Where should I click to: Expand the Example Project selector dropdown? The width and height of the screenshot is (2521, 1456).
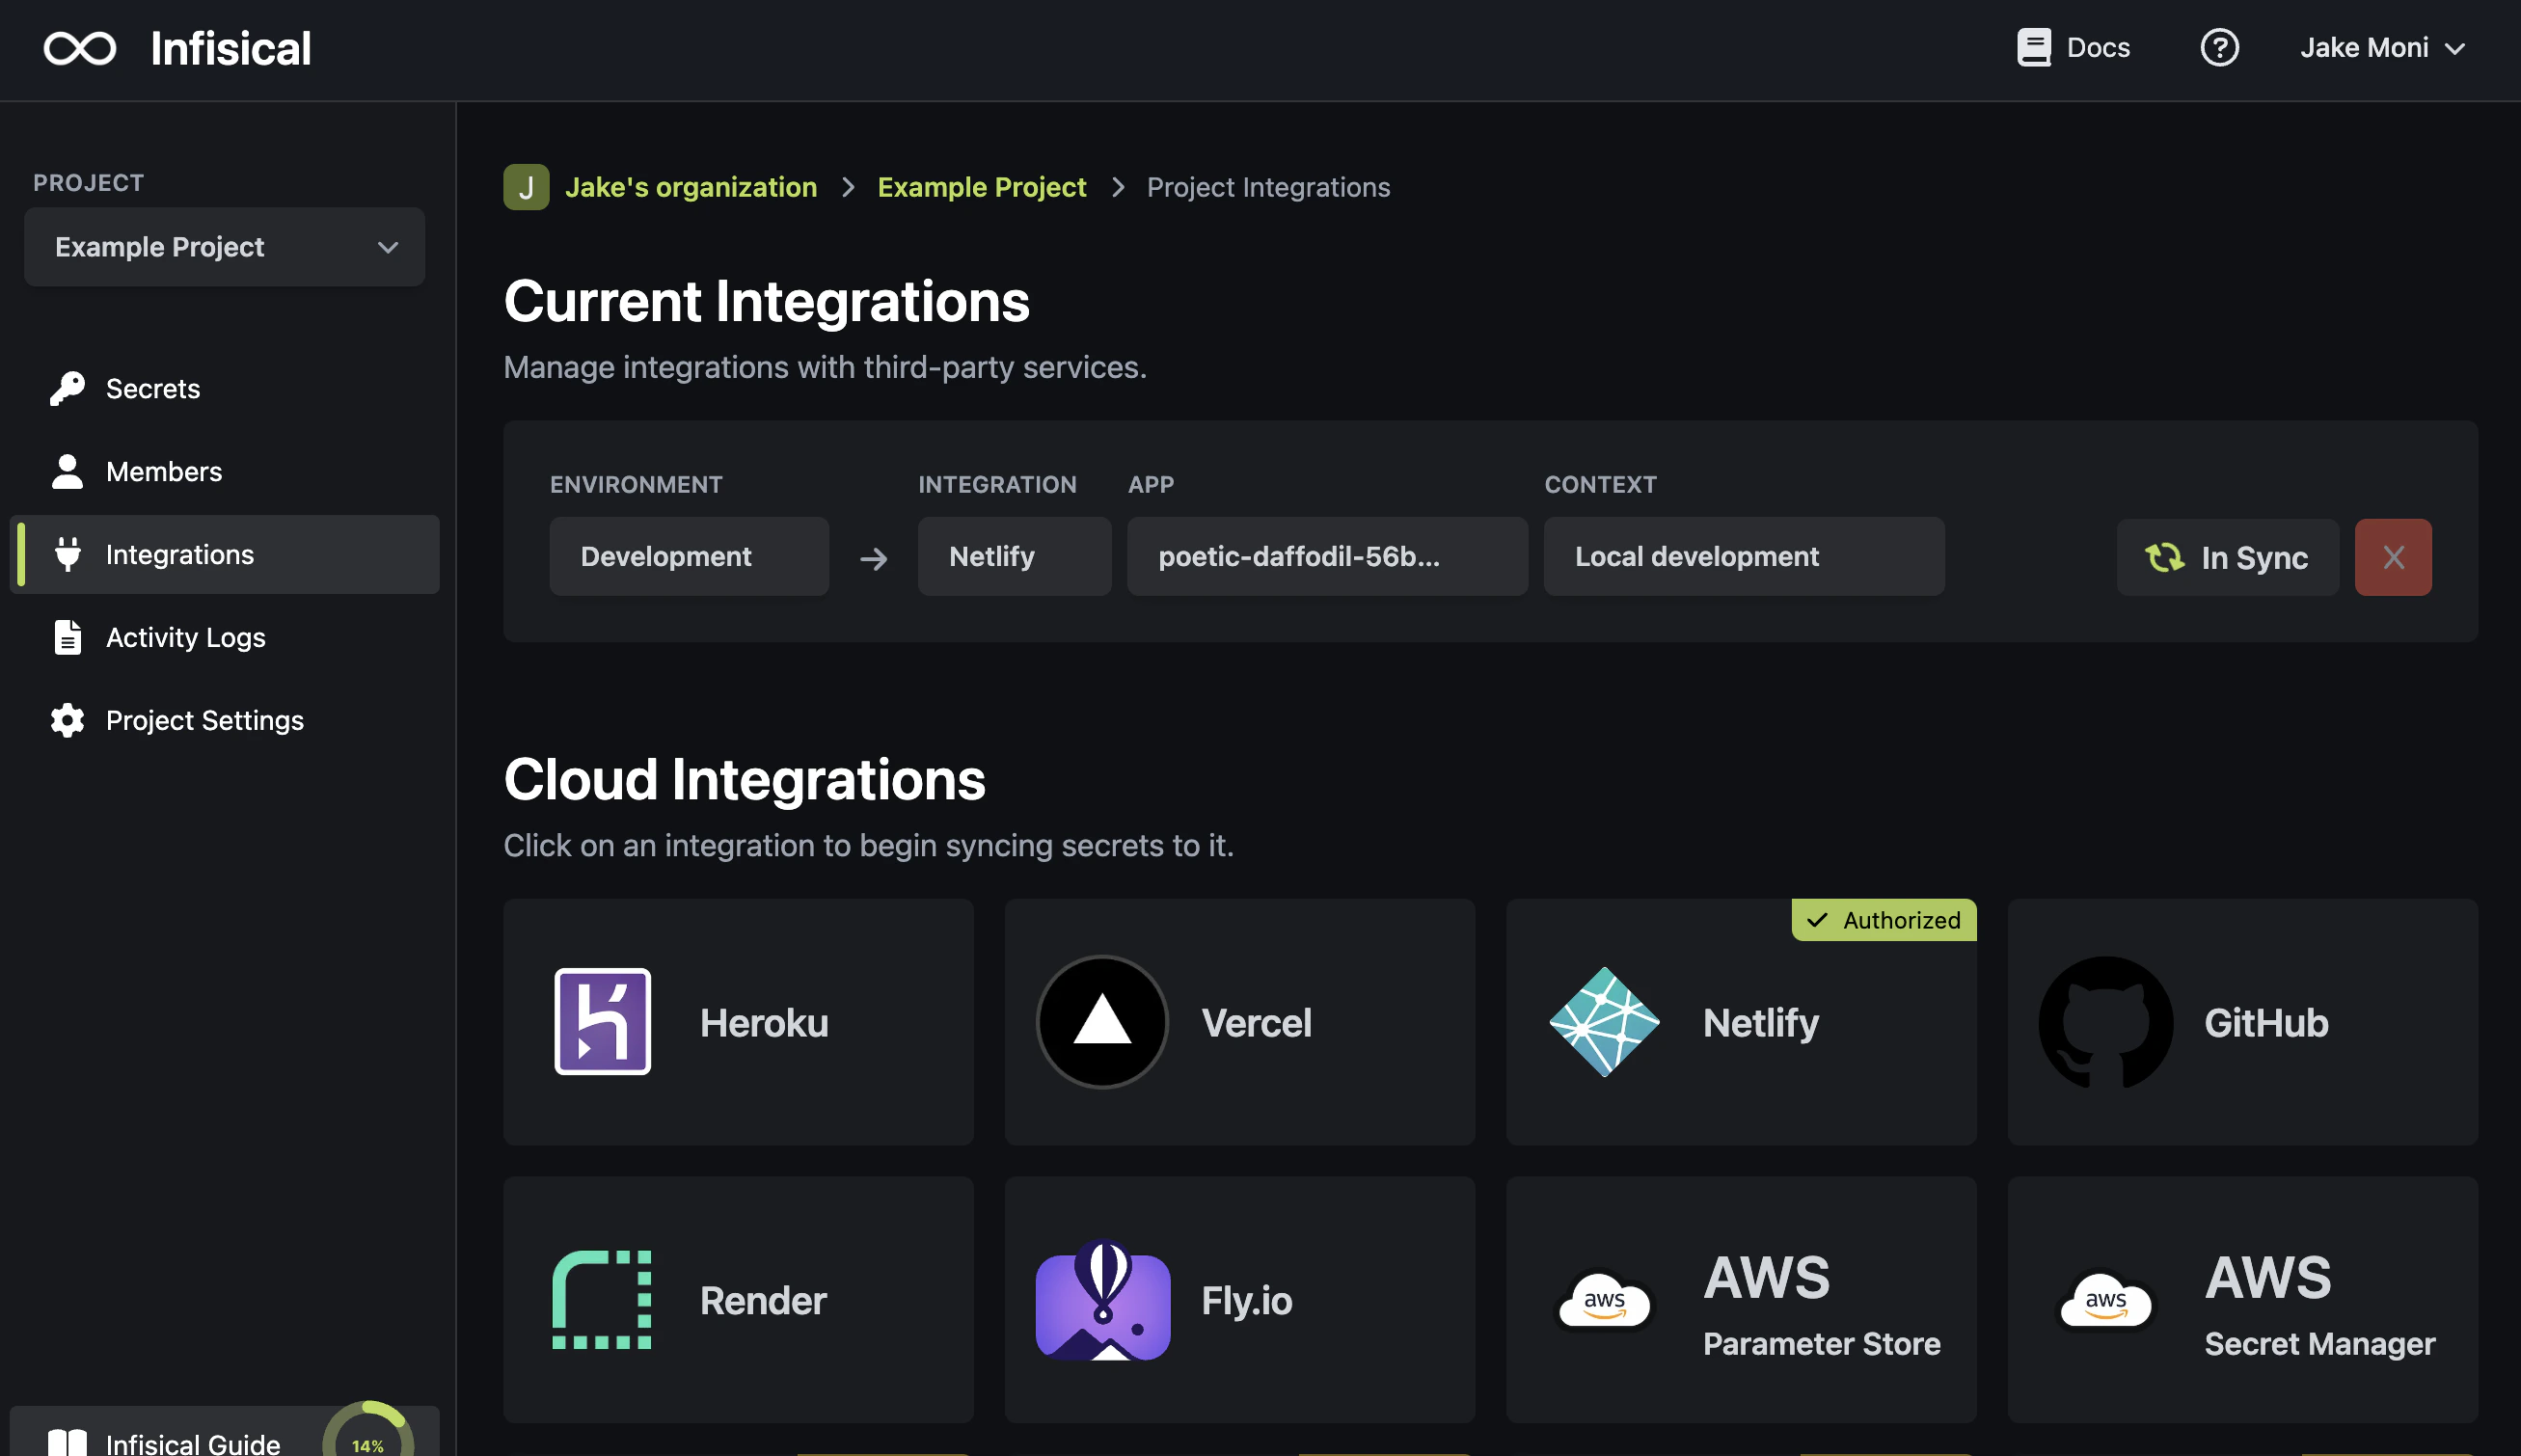pyautogui.click(x=224, y=246)
